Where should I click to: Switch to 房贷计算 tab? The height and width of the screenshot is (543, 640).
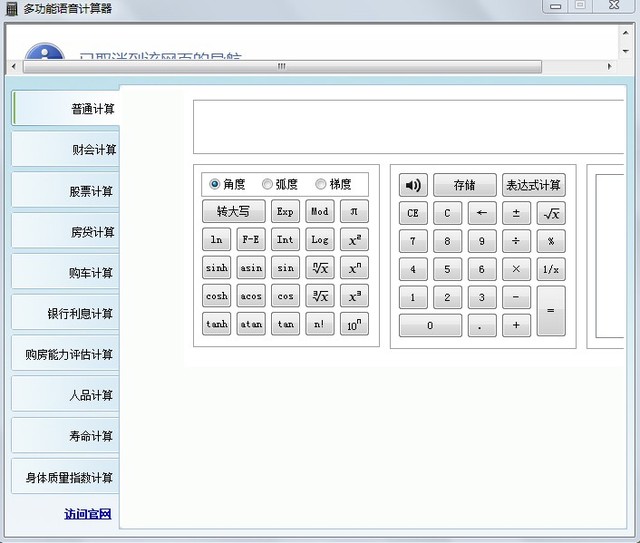(66, 232)
